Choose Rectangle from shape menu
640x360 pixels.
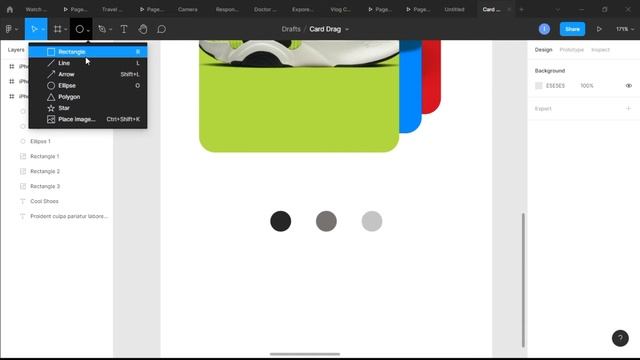(x=88, y=52)
